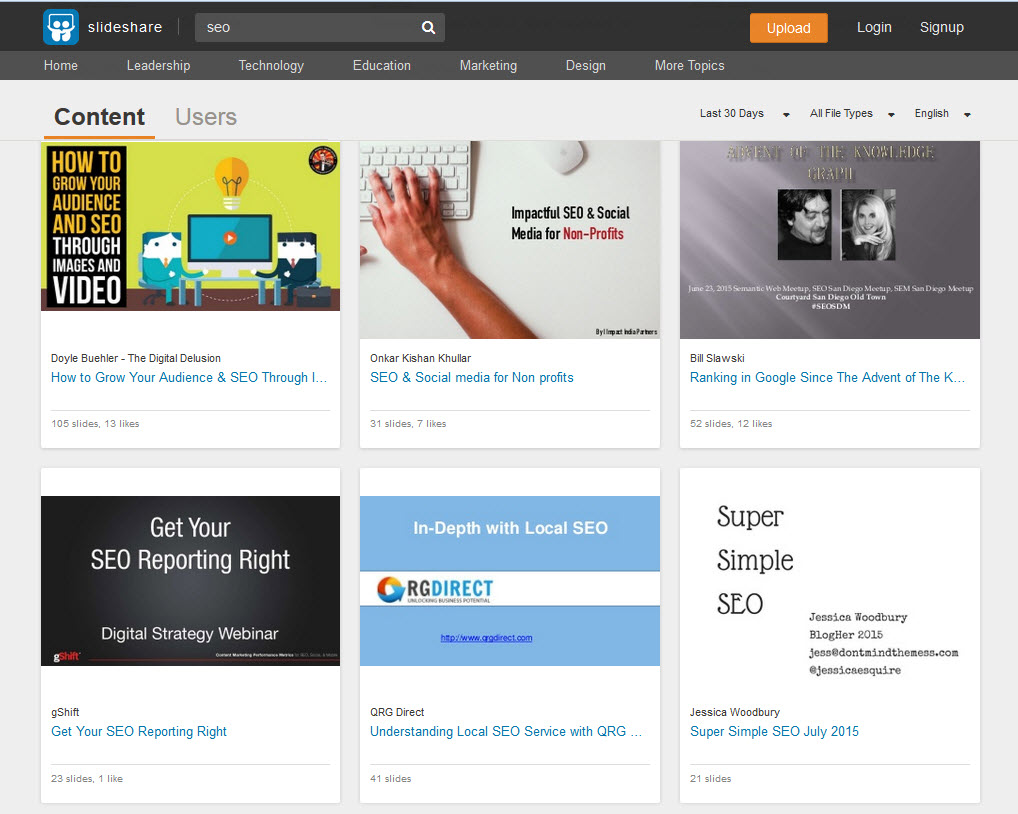Screen dimensions: 1018x814
Task: Open Get Your SEO Reporting Right thumbnail
Action: coord(190,581)
